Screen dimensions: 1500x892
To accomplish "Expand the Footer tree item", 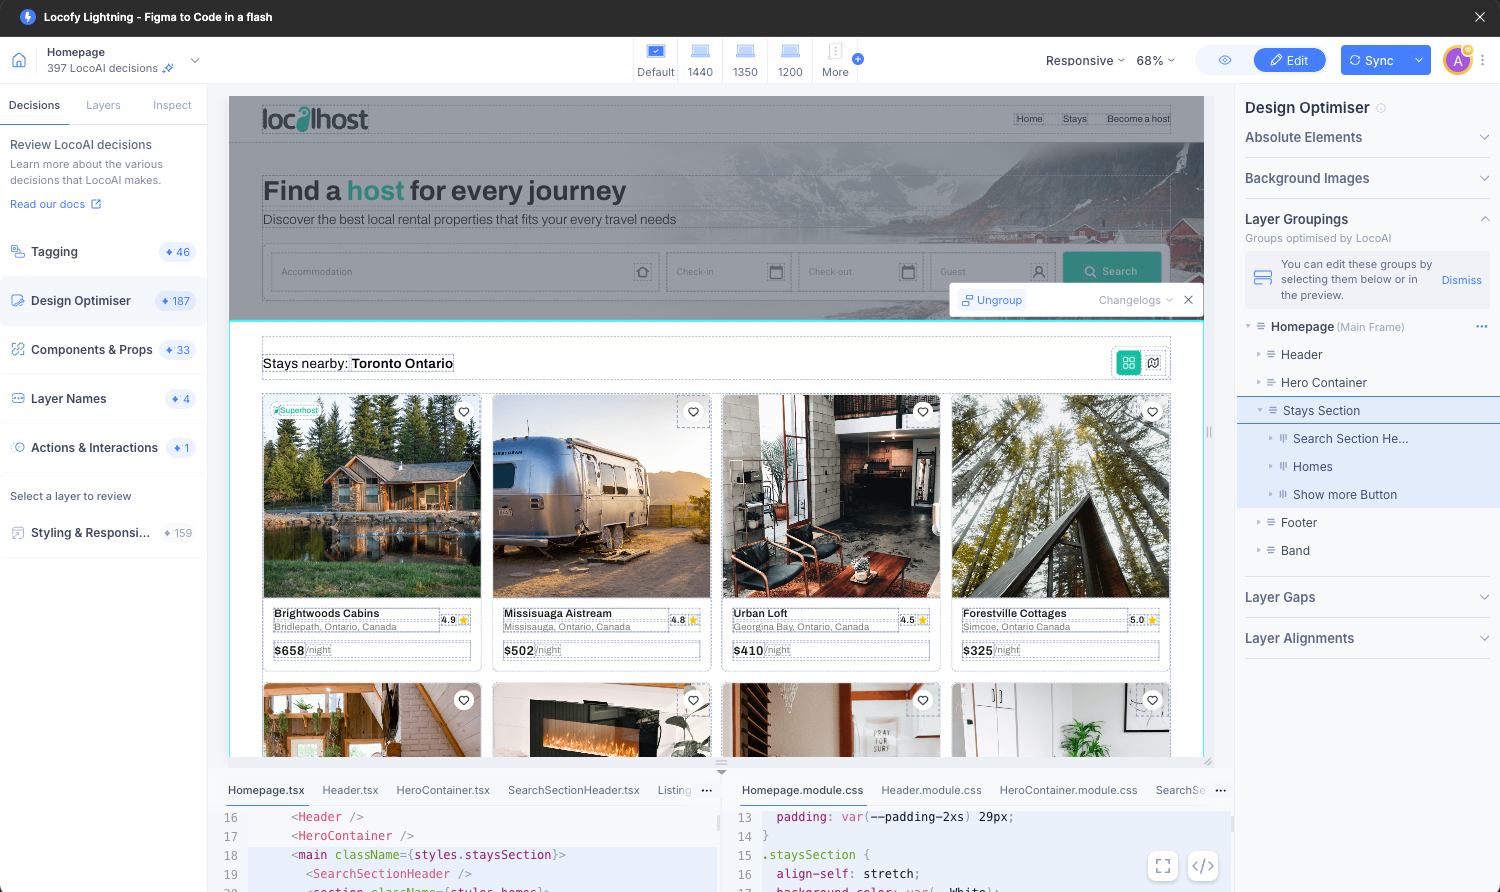I will pyautogui.click(x=1258, y=523).
